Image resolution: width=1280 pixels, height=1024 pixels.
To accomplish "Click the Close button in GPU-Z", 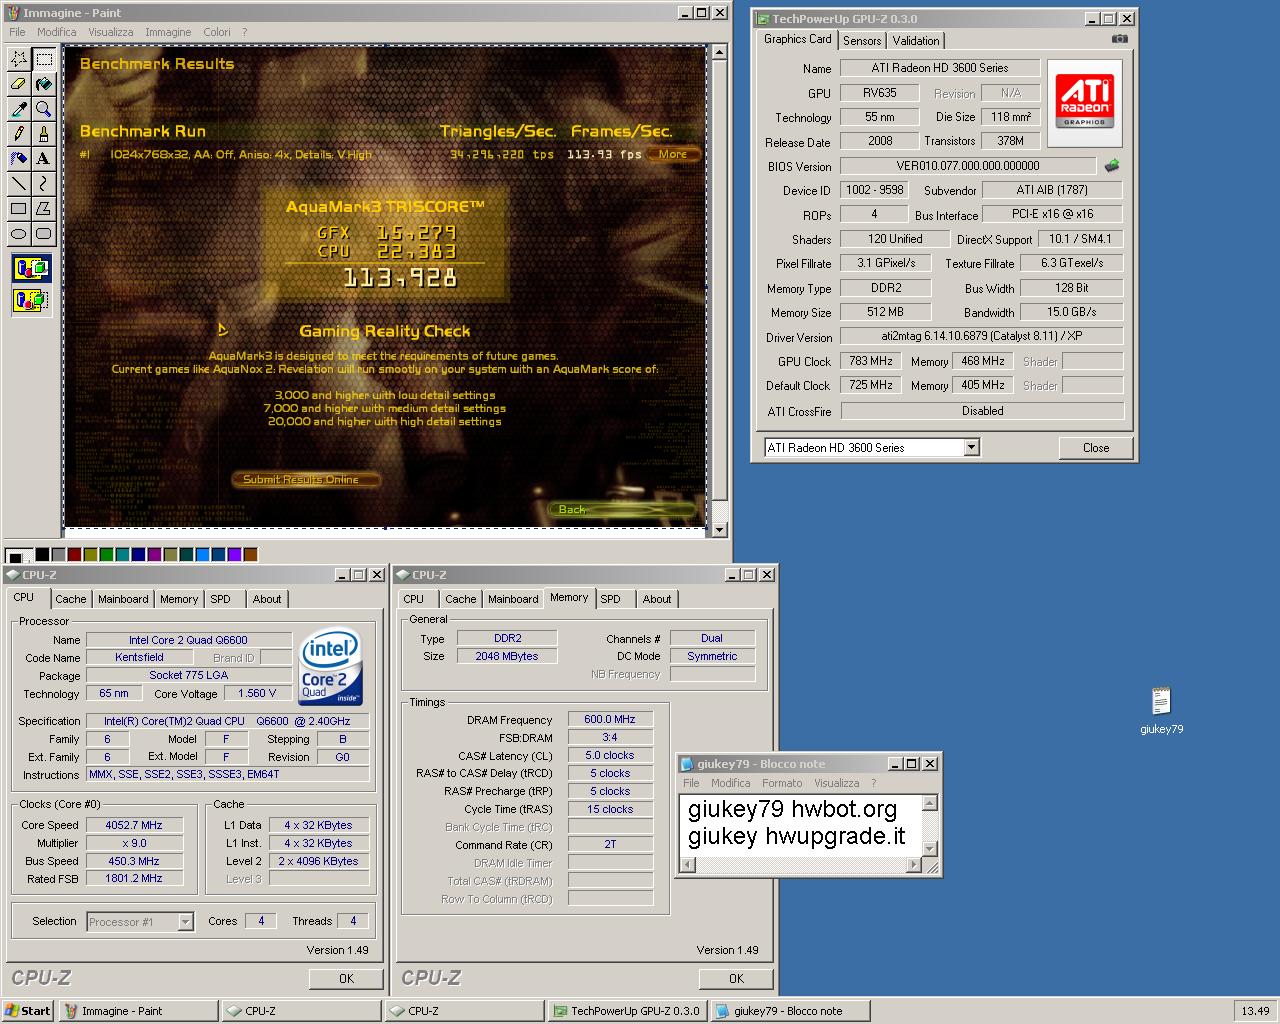I will (1096, 448).
